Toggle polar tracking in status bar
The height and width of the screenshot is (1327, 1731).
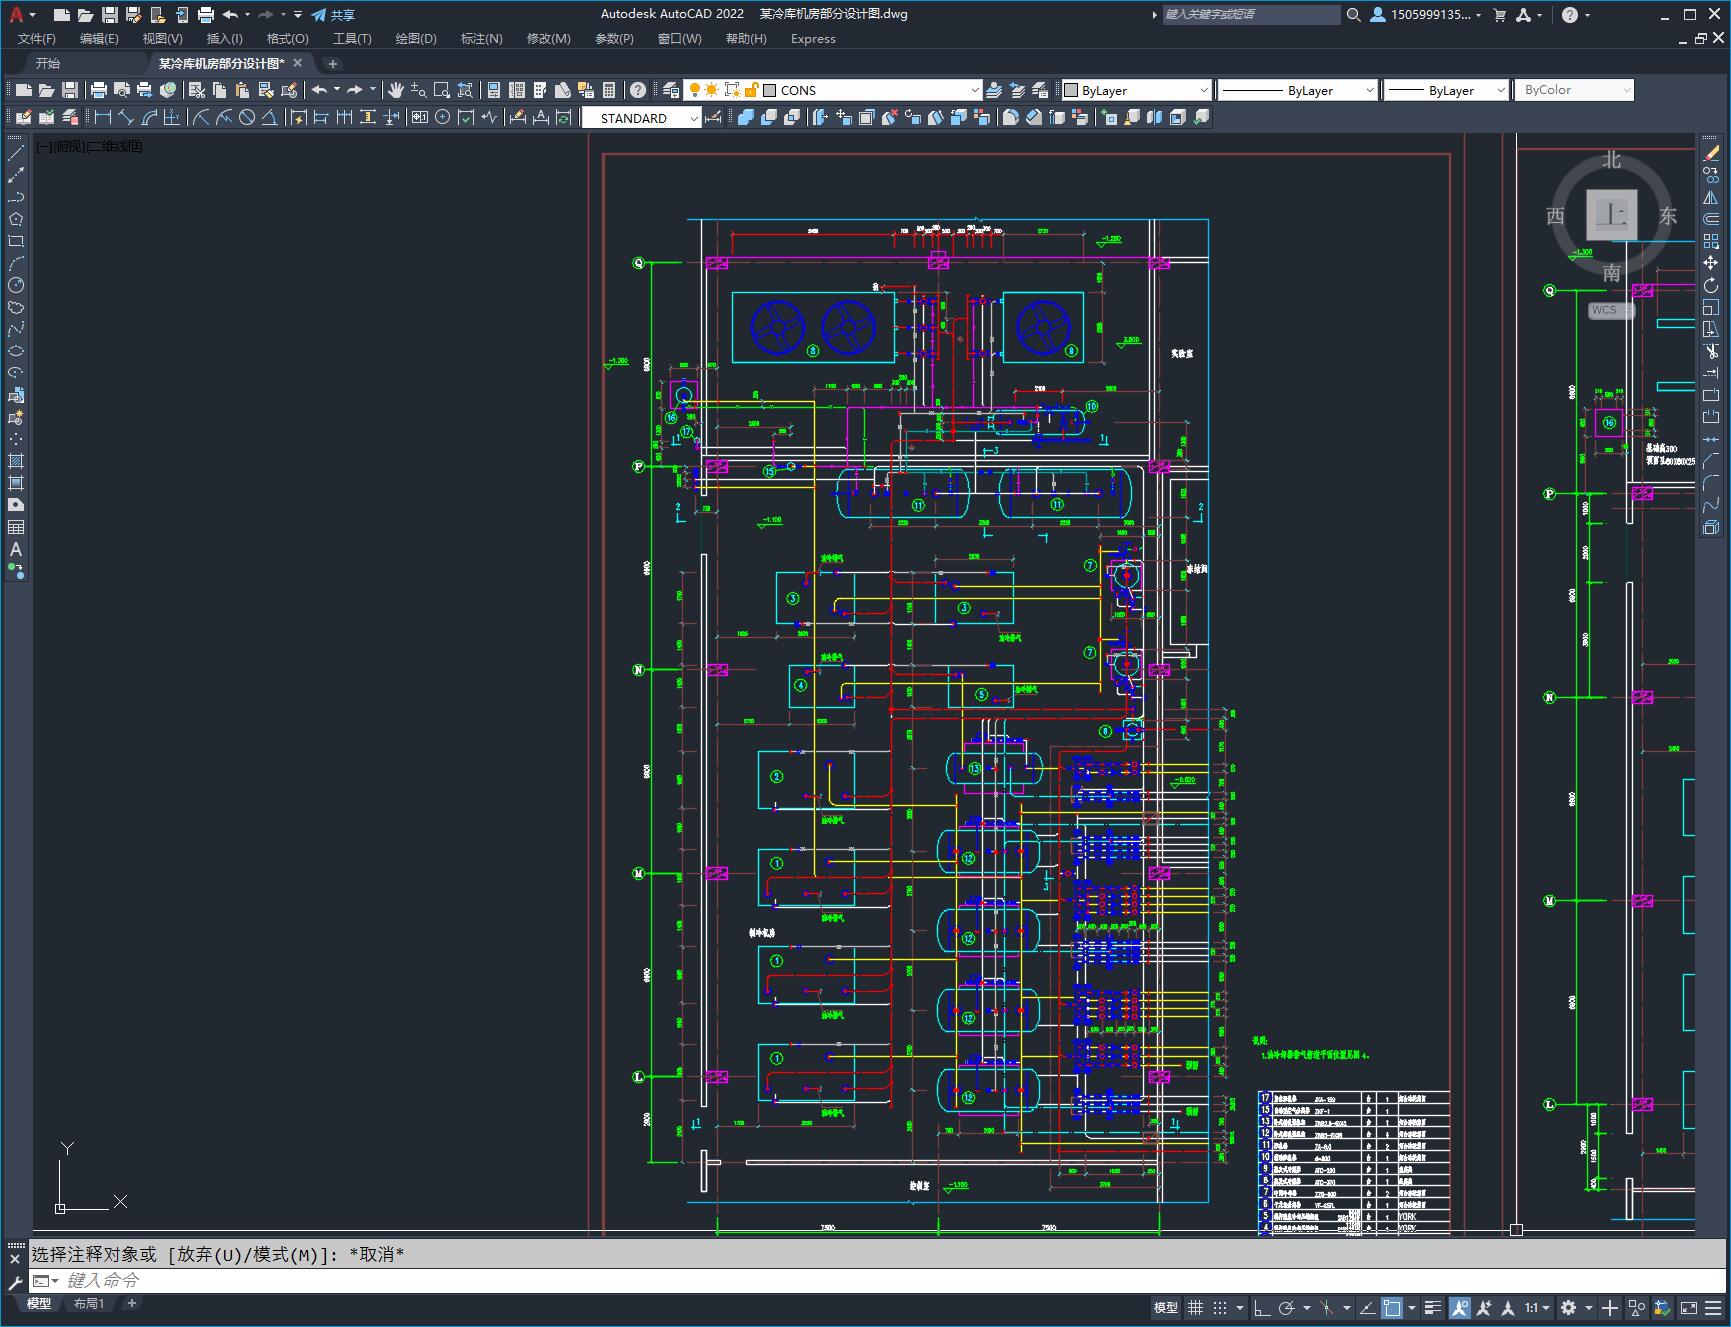click(1287, 1307)
